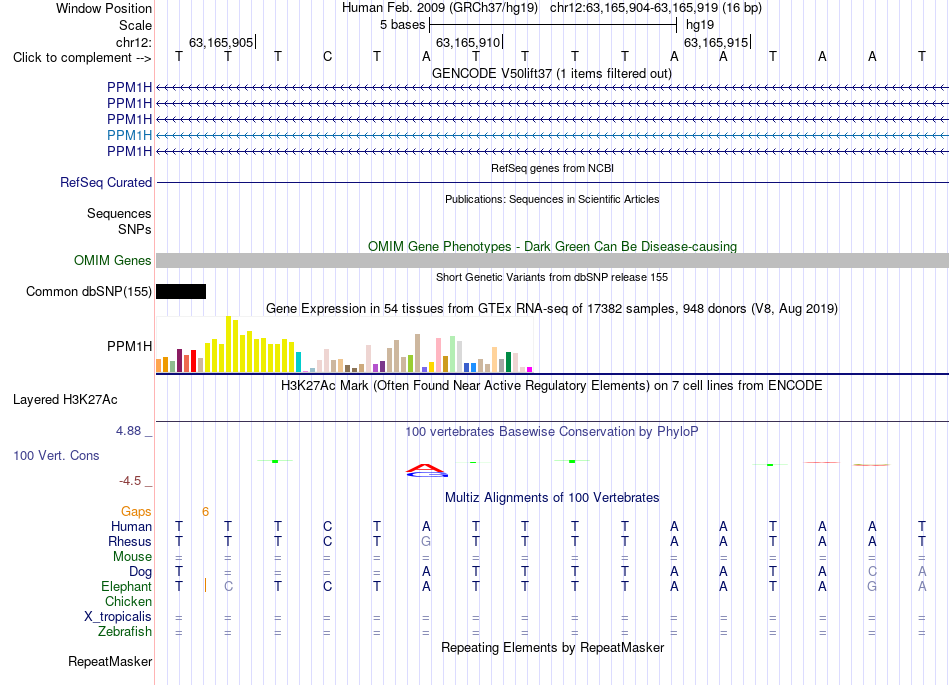Click the gray C in Dog row
Viewport: 950px width, 685px height.
872,572
